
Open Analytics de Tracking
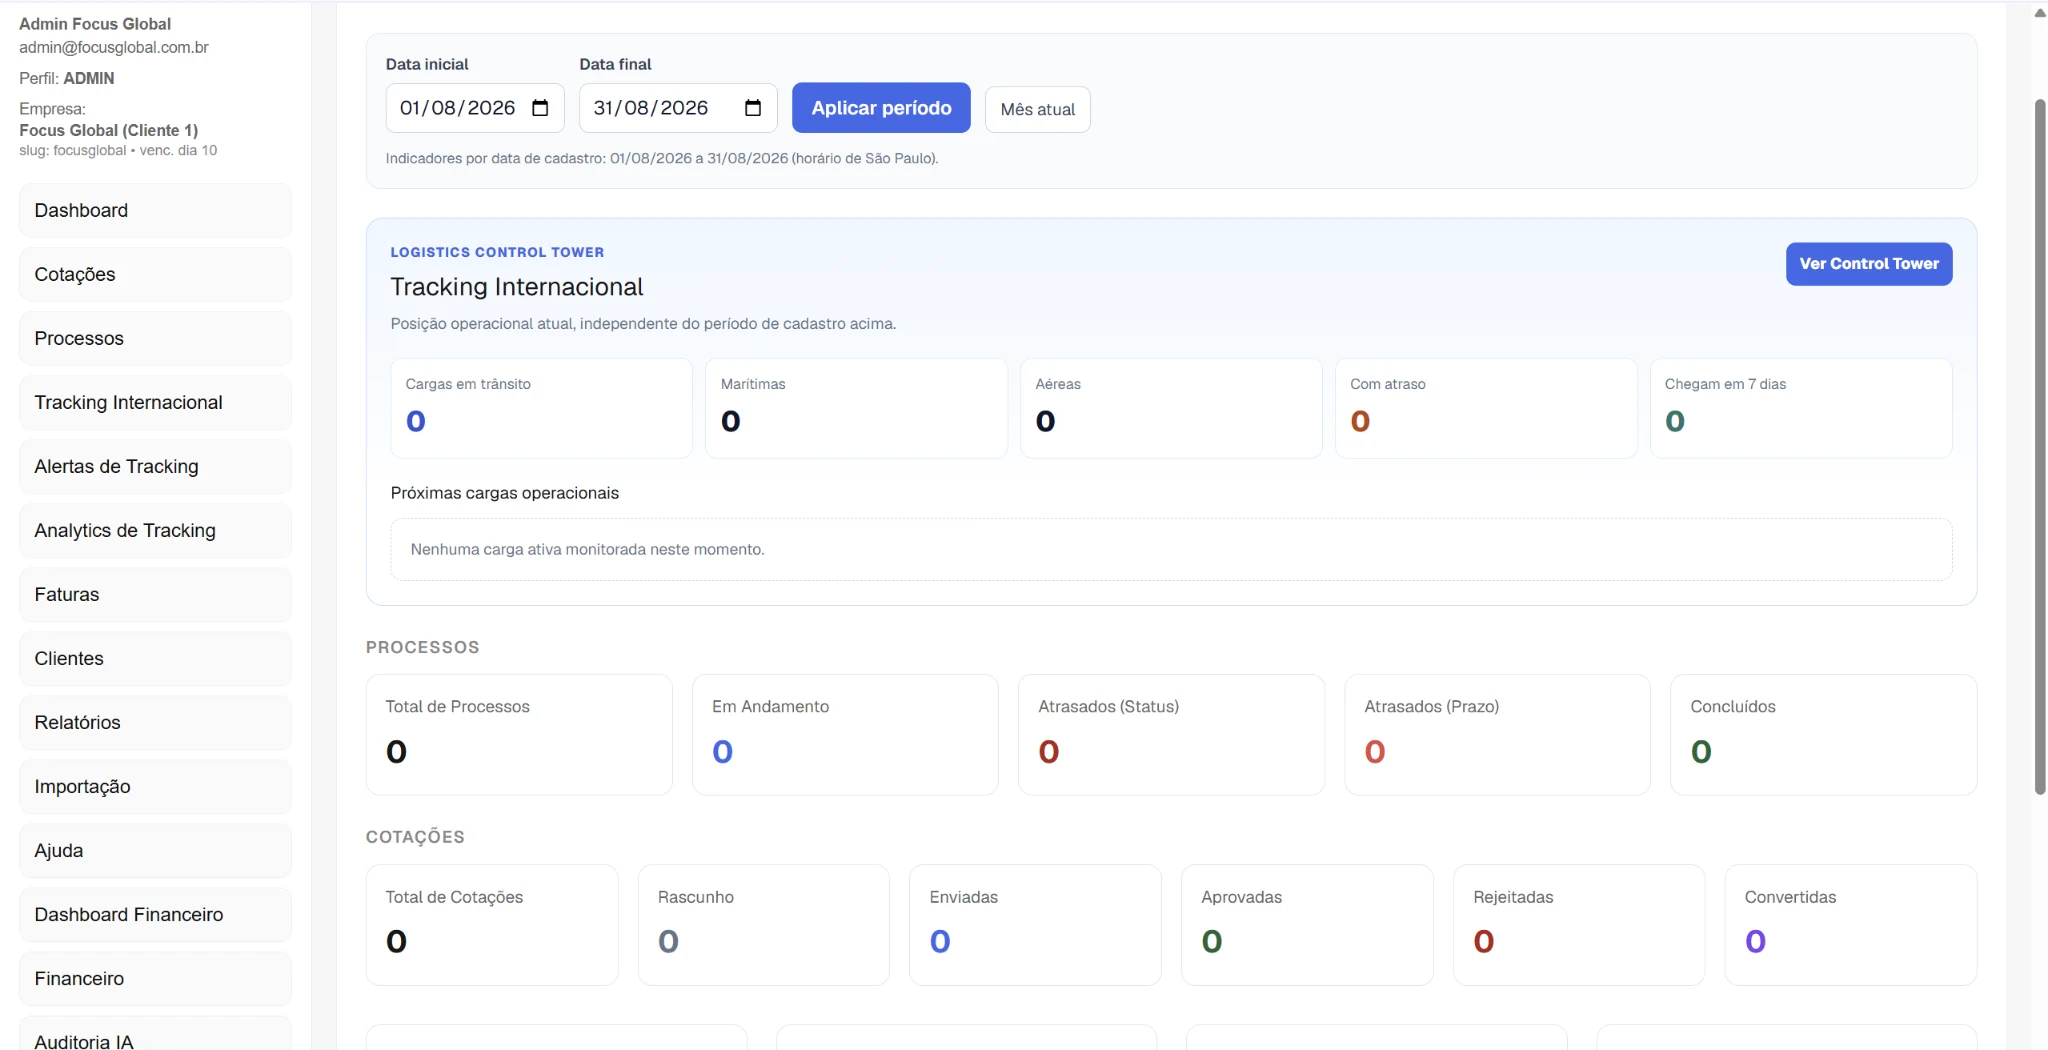point(155,530)
